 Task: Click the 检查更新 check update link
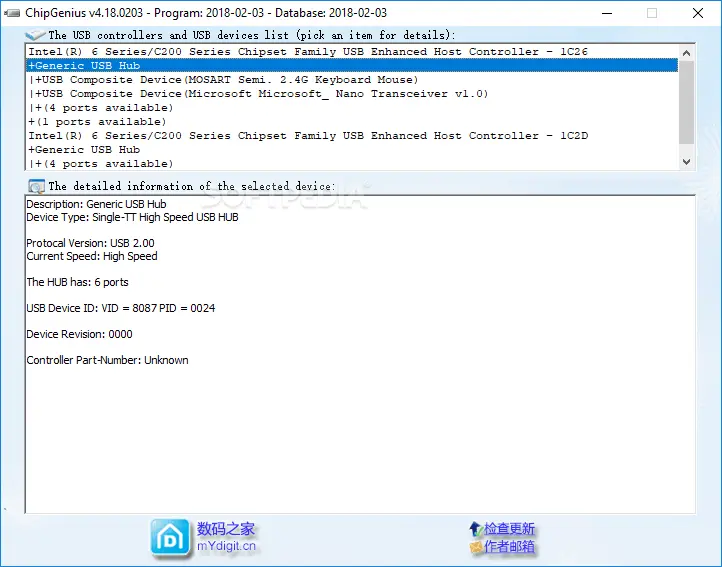point(510,529)
